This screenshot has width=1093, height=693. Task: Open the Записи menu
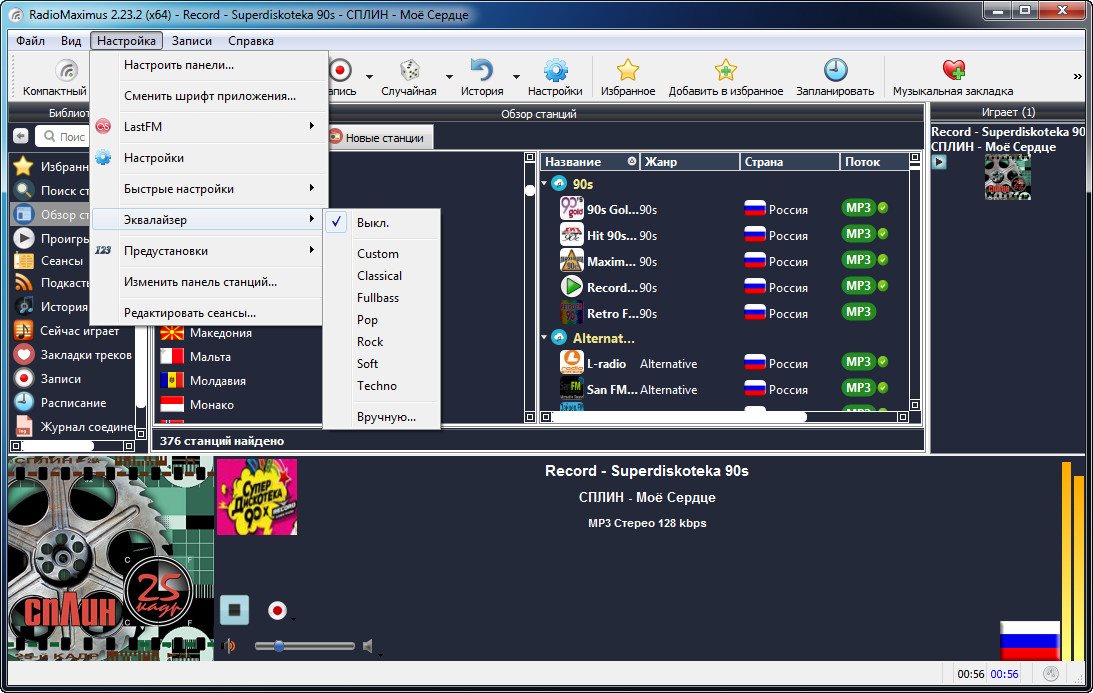pos(192,40)
